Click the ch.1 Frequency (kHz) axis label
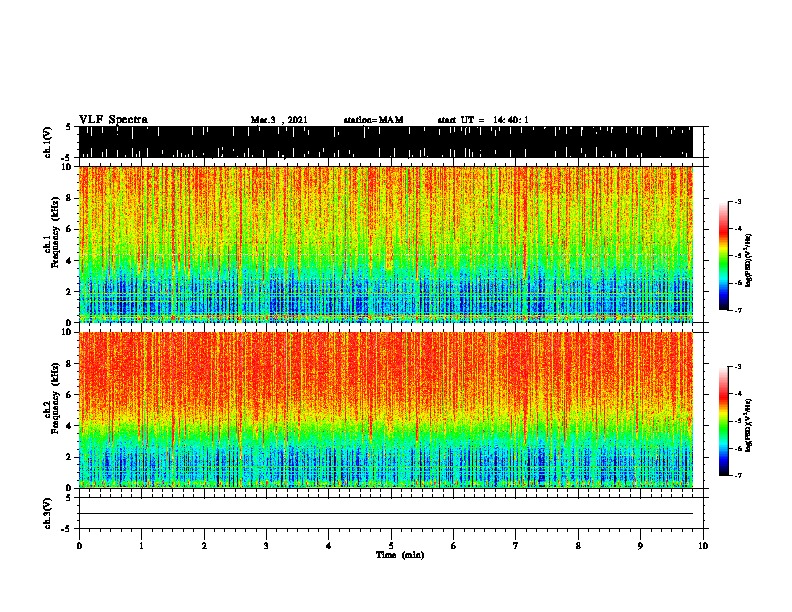This screenshot has height=612, width=792. click(52, 232)
